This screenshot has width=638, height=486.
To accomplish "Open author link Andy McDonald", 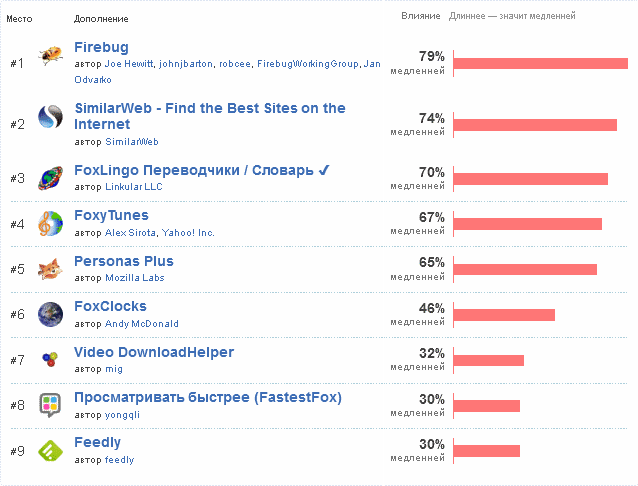I will click(142, 324).
